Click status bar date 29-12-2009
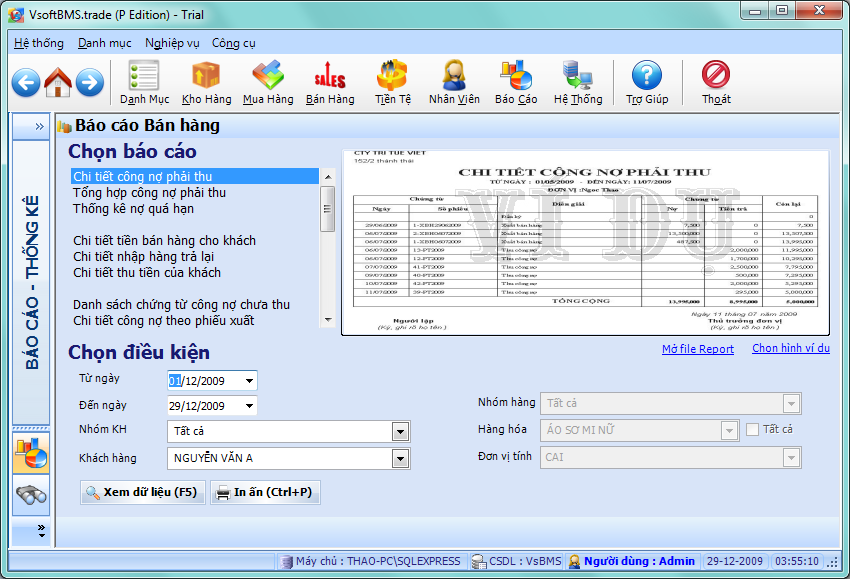 (735, 562)
